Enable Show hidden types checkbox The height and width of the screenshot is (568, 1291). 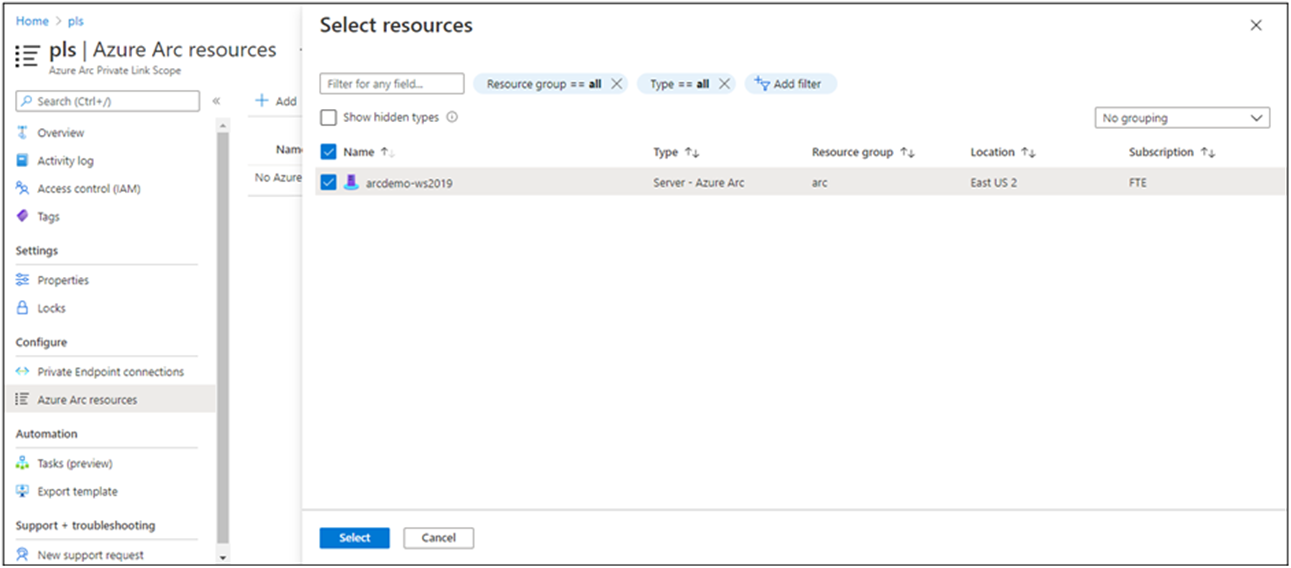pos(328,118)
